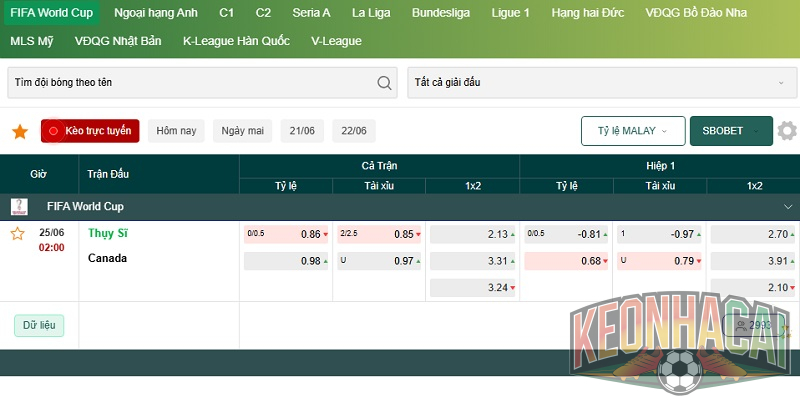800x400 pixels.
Task: Open the settings gear icon
Action: (787, 131)
